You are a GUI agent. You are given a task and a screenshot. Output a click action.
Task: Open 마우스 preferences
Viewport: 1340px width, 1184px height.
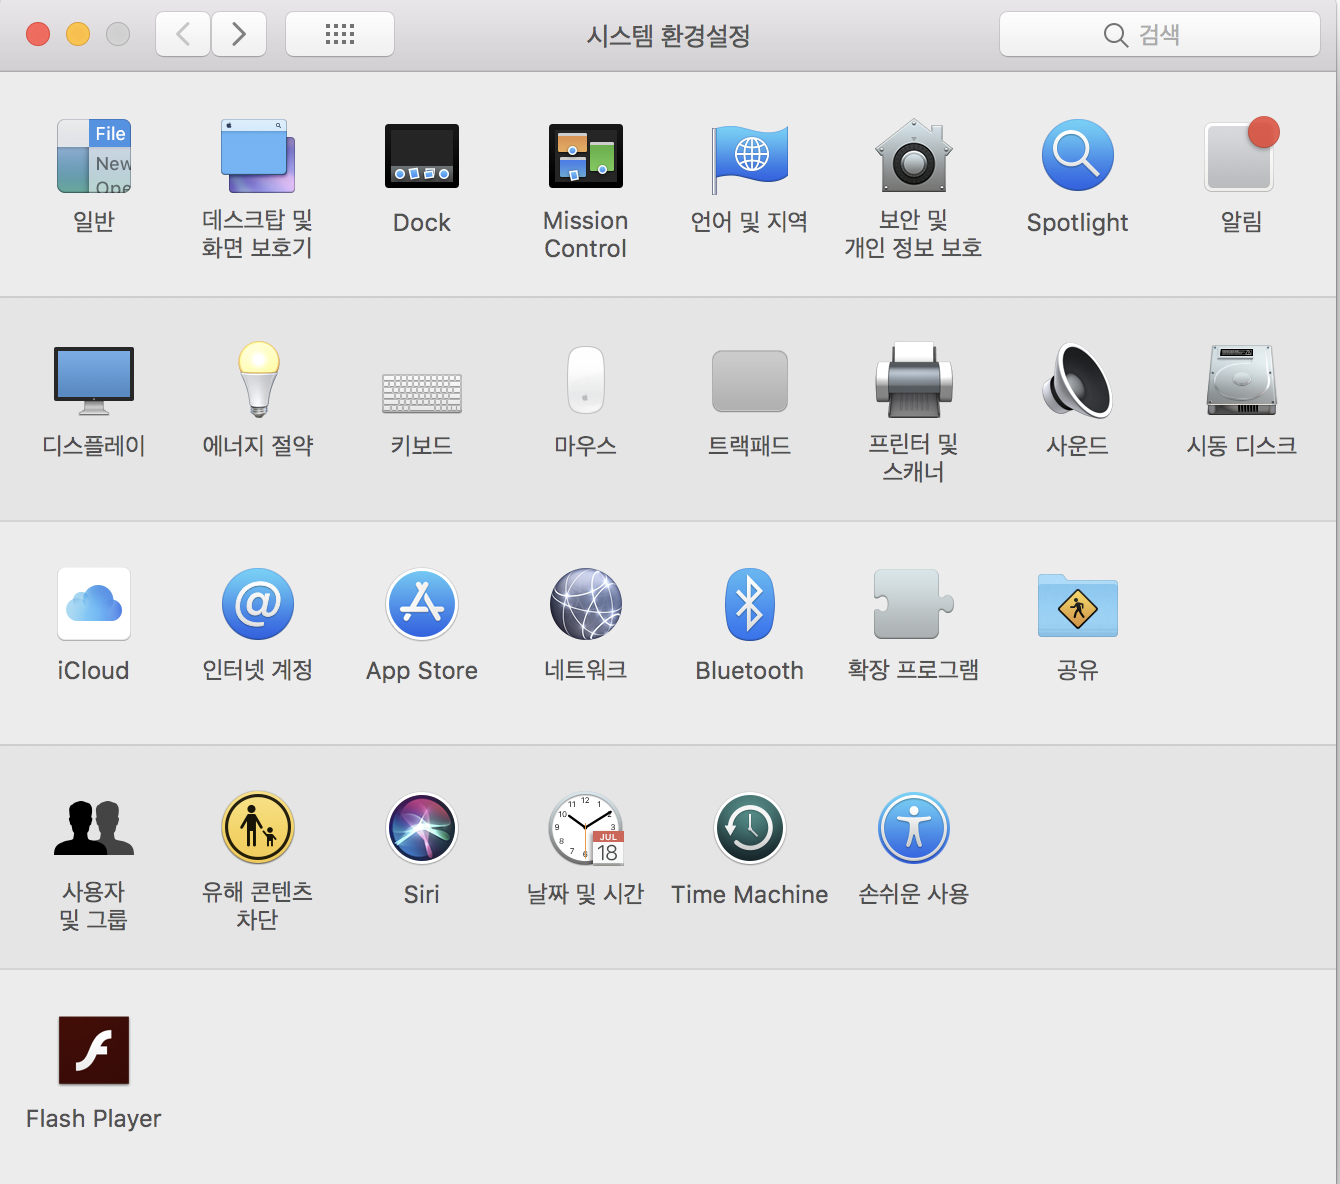[x=586, y=380]
